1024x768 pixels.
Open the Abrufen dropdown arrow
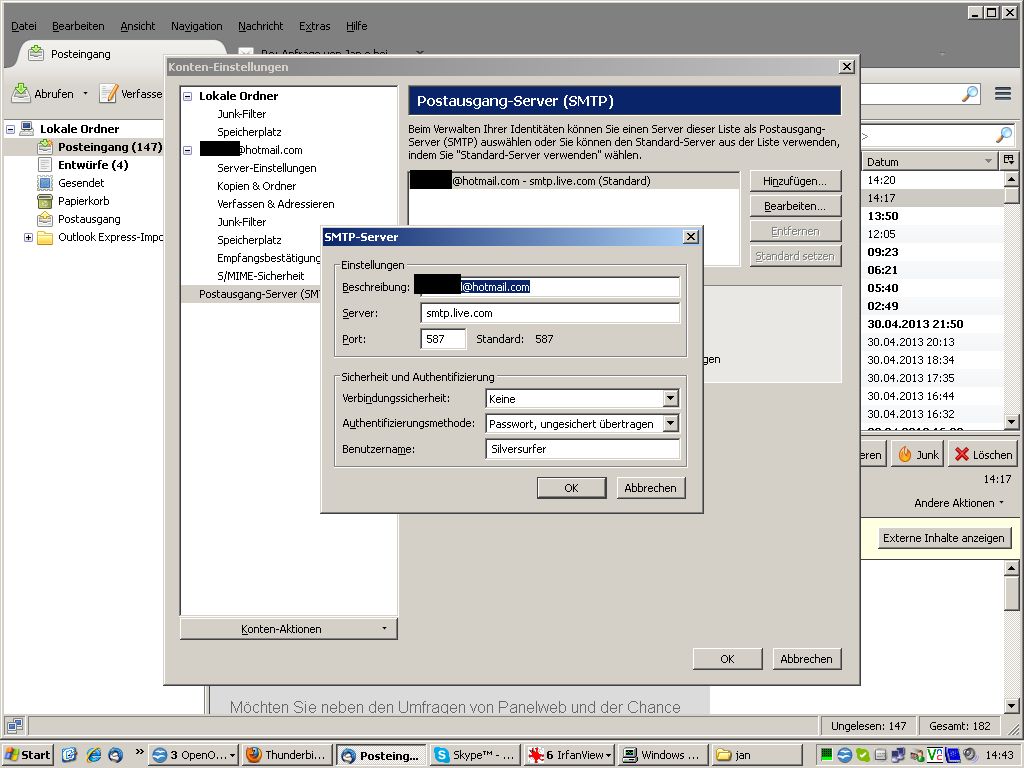[85, 93]
